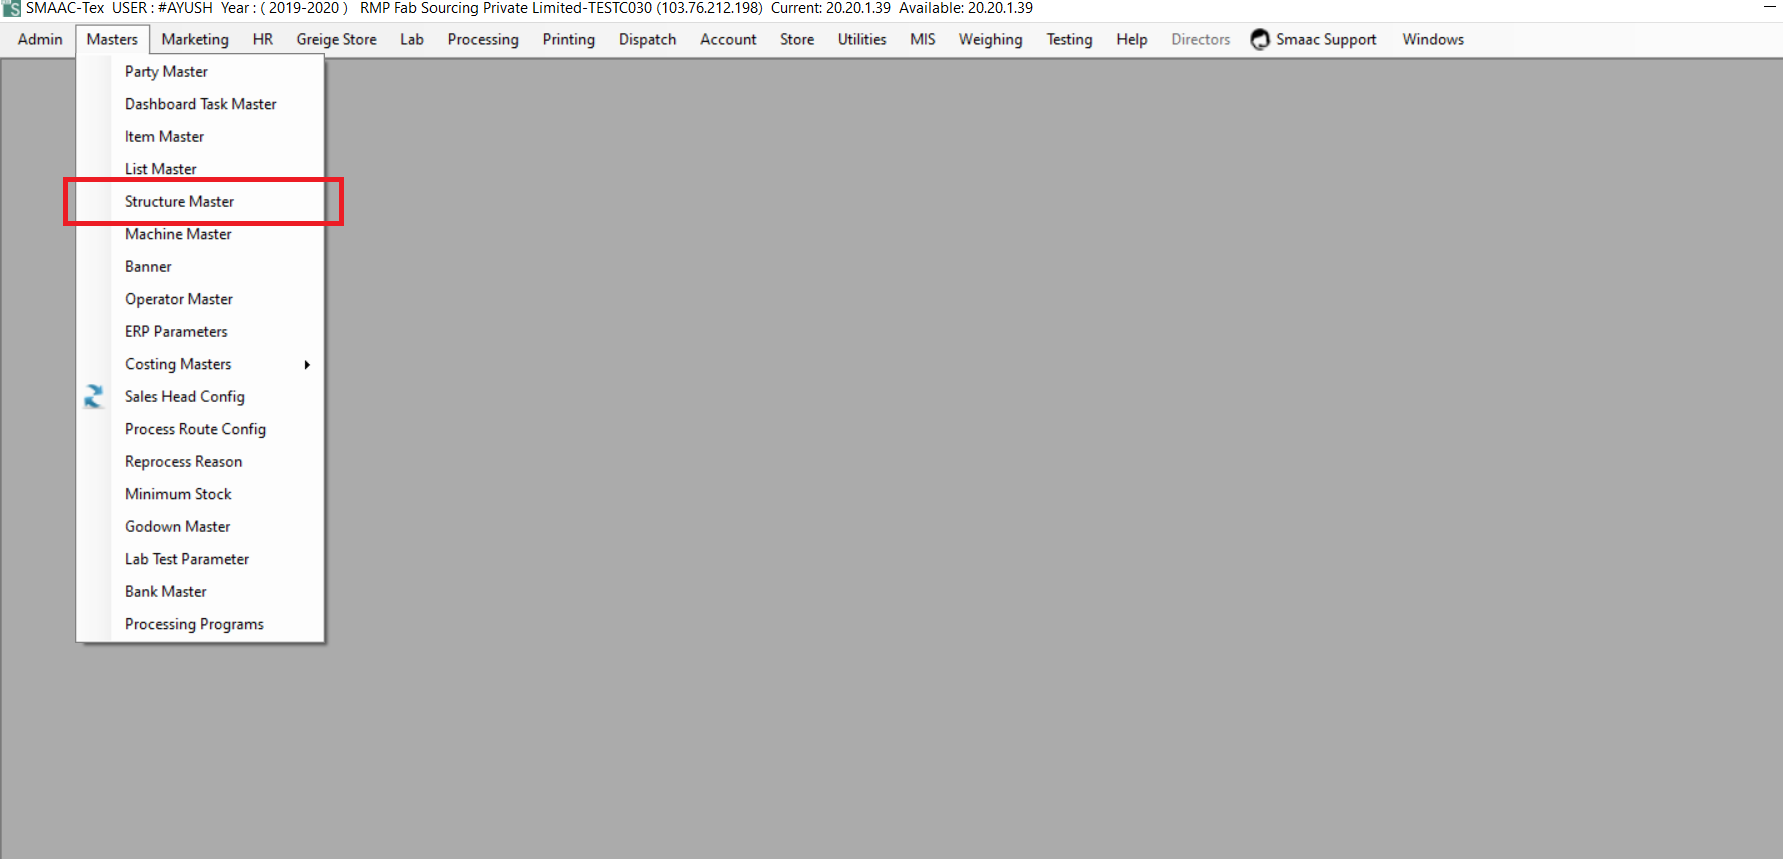This screenshot has height=859, width=1783.
Task: Open Sales Head Config
Action: click(200, 397)
